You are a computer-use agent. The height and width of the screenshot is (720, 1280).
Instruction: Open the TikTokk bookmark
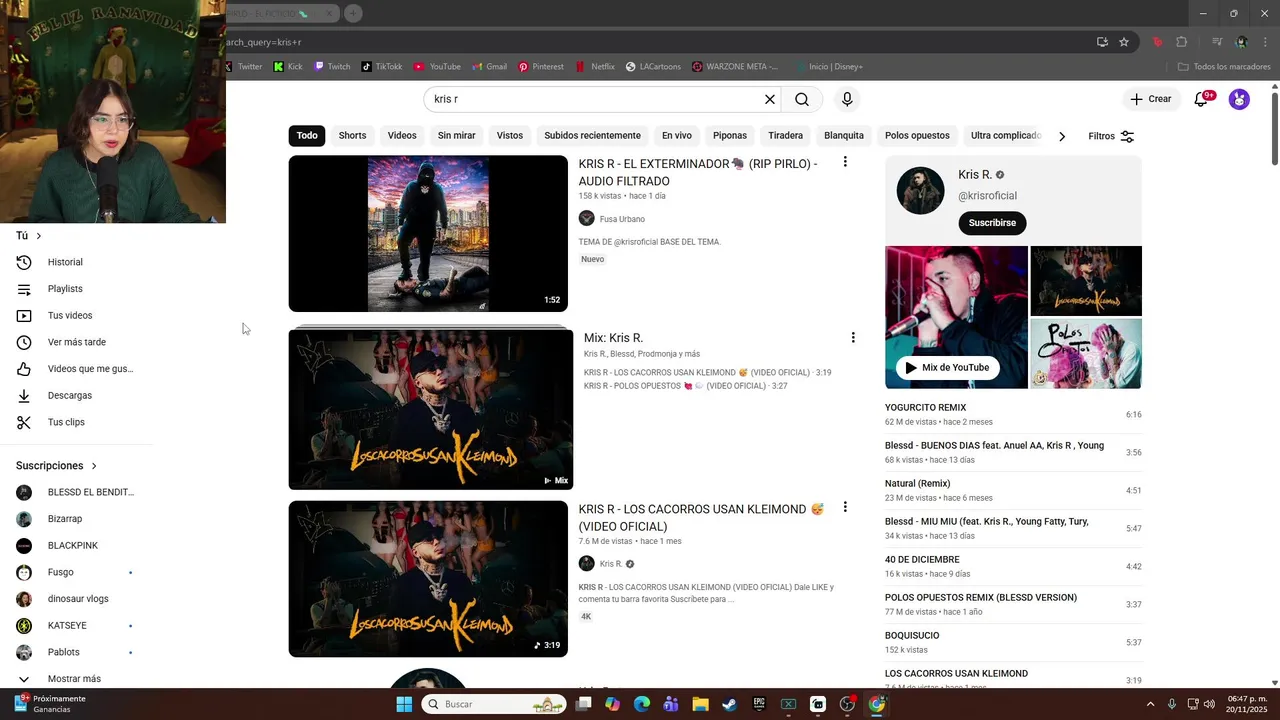(382, 67)
